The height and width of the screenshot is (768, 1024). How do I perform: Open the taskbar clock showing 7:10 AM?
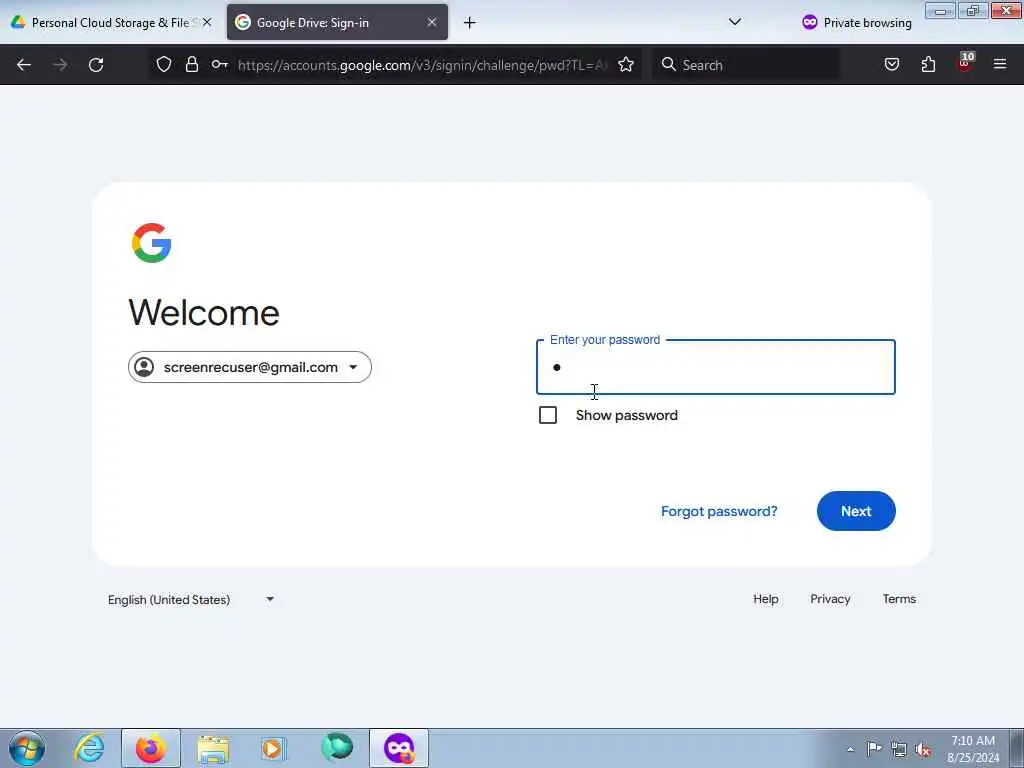coord(973,749)
